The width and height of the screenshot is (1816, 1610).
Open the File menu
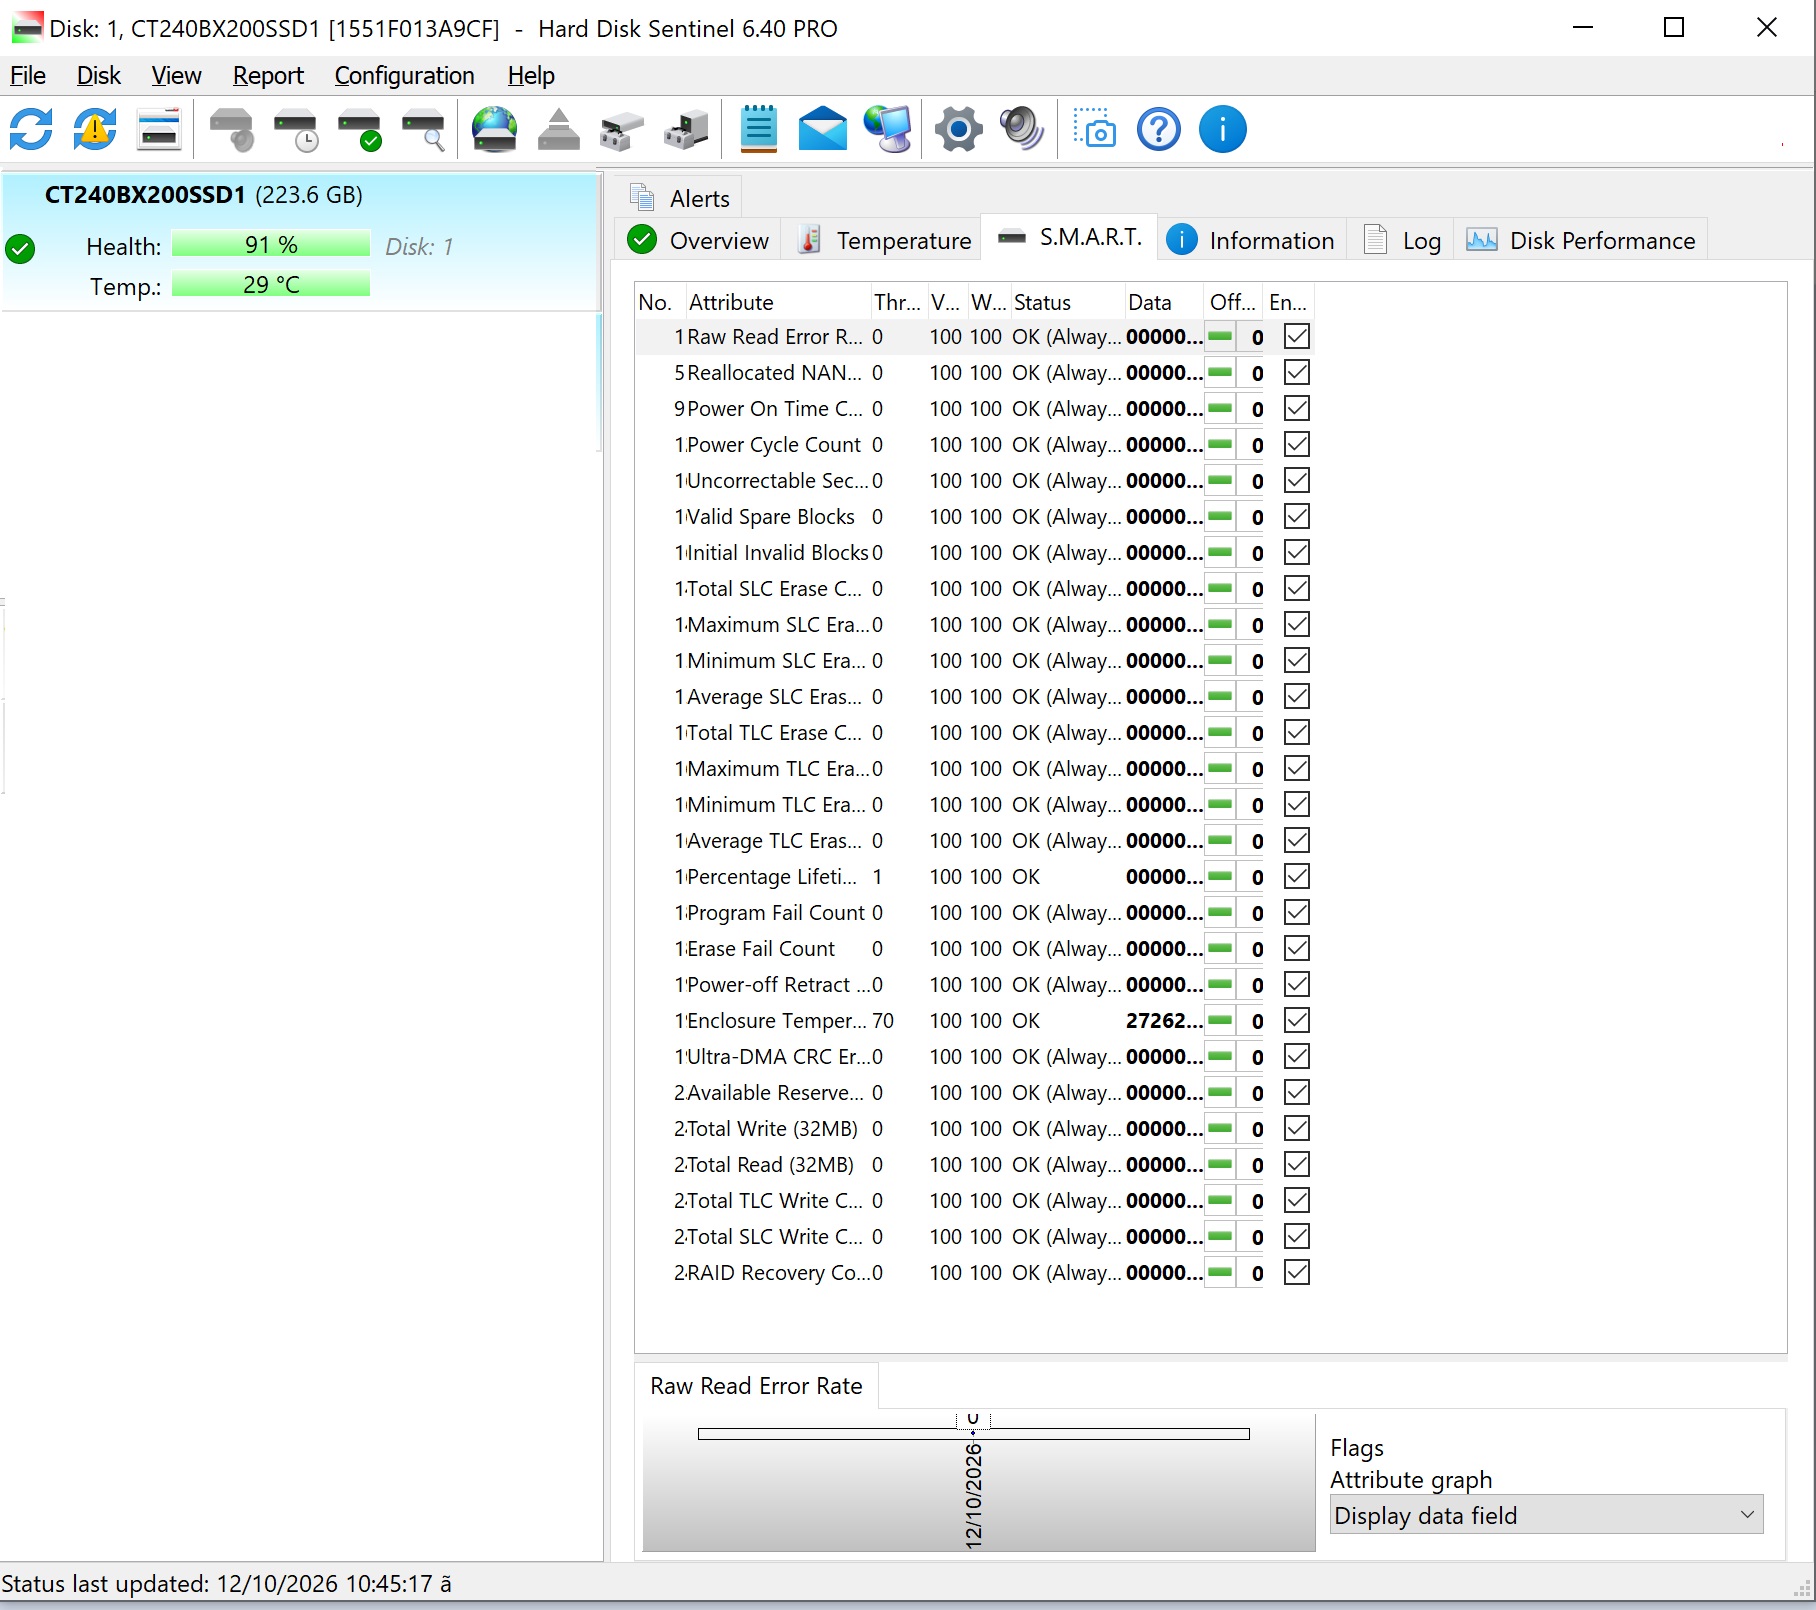(x=28, y=76)
